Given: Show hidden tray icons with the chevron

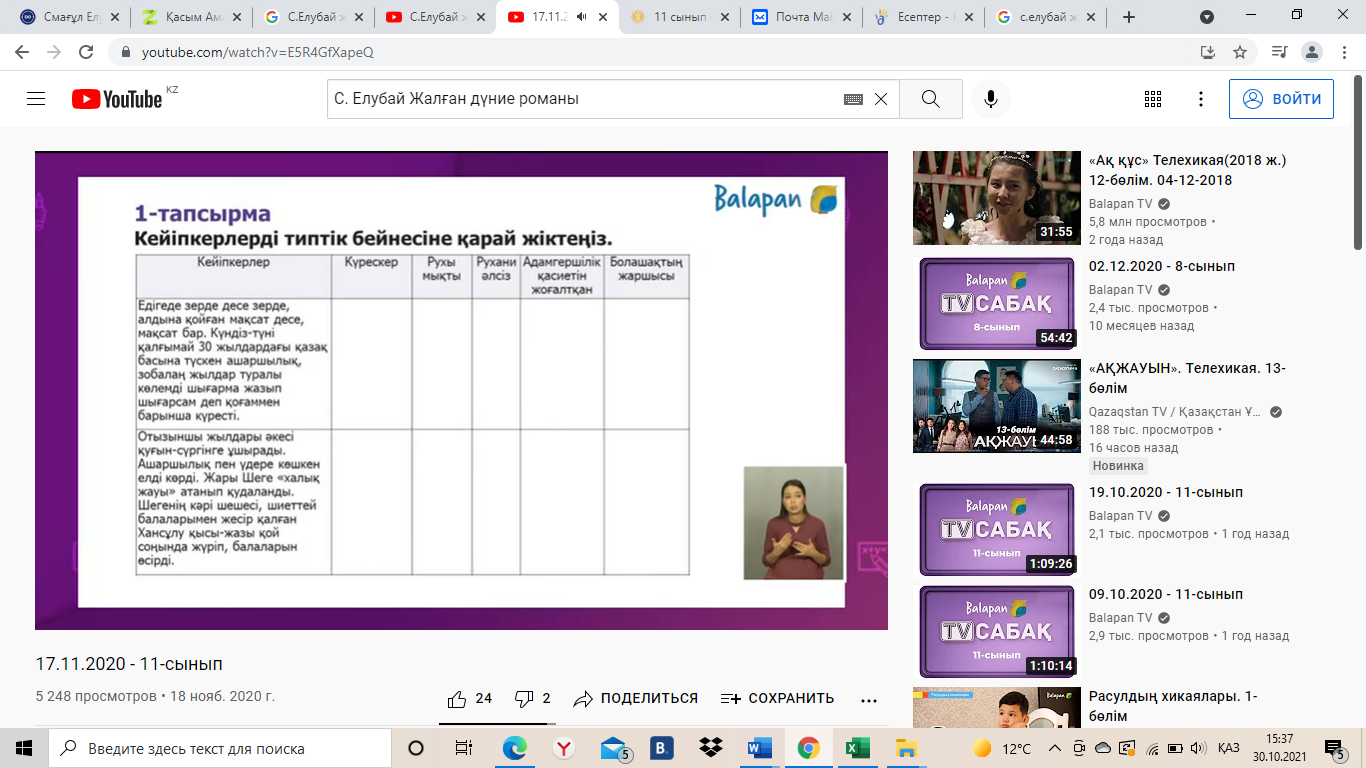Looking at the screenshot, I should (x=1054, y=749).
